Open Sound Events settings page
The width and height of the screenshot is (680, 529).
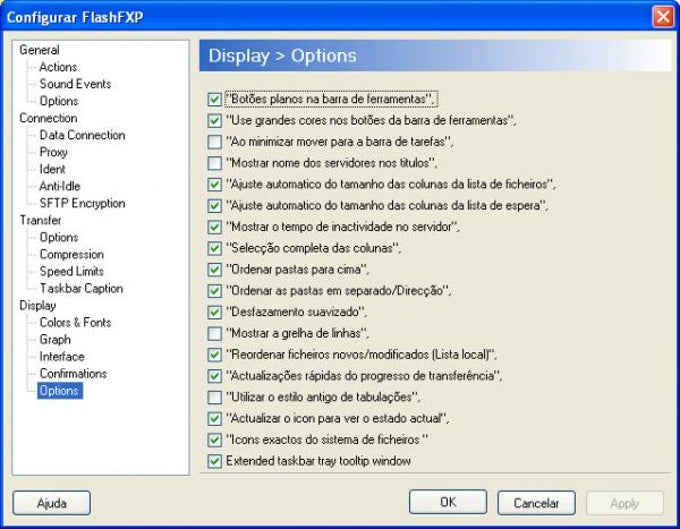(75, 84)
